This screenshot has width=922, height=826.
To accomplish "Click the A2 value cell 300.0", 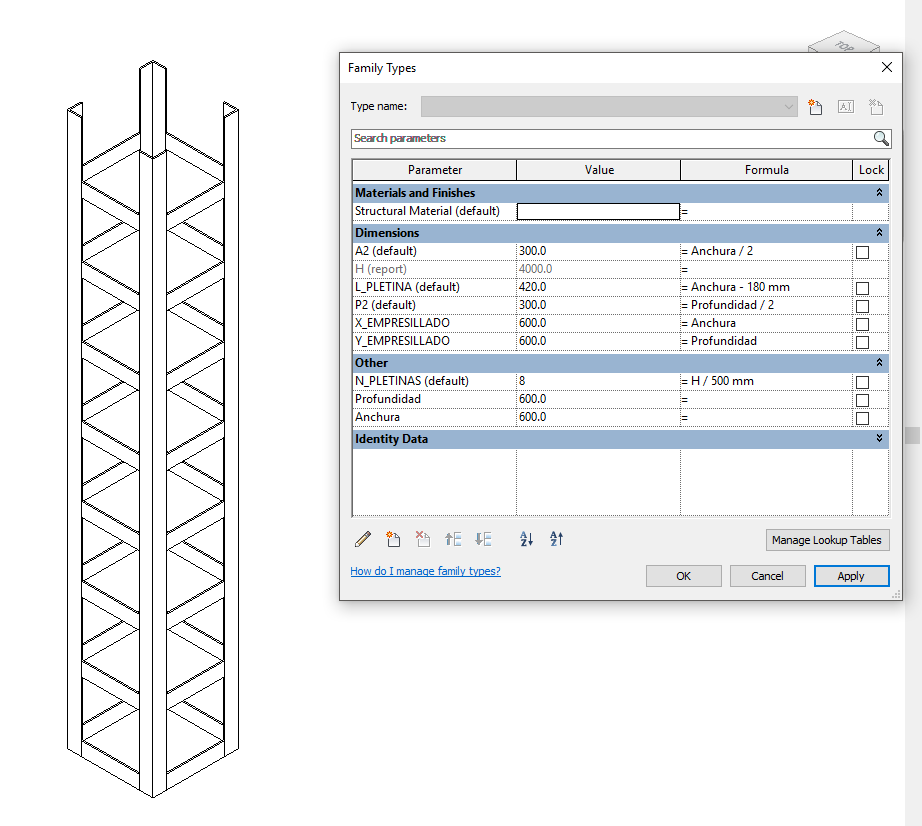I will tap(598, 251).
